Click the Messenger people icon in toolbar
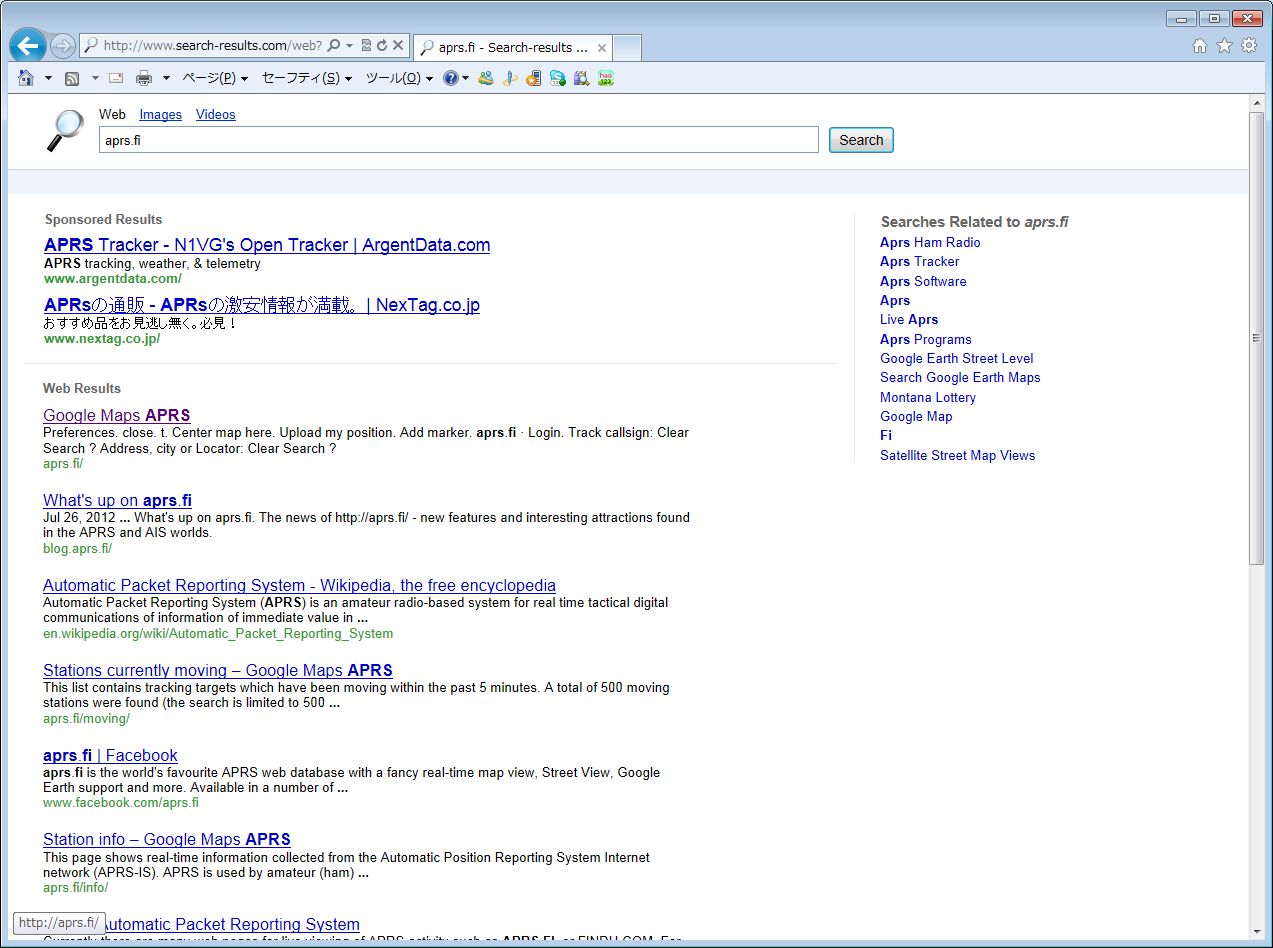 click(x=486, y=78)
